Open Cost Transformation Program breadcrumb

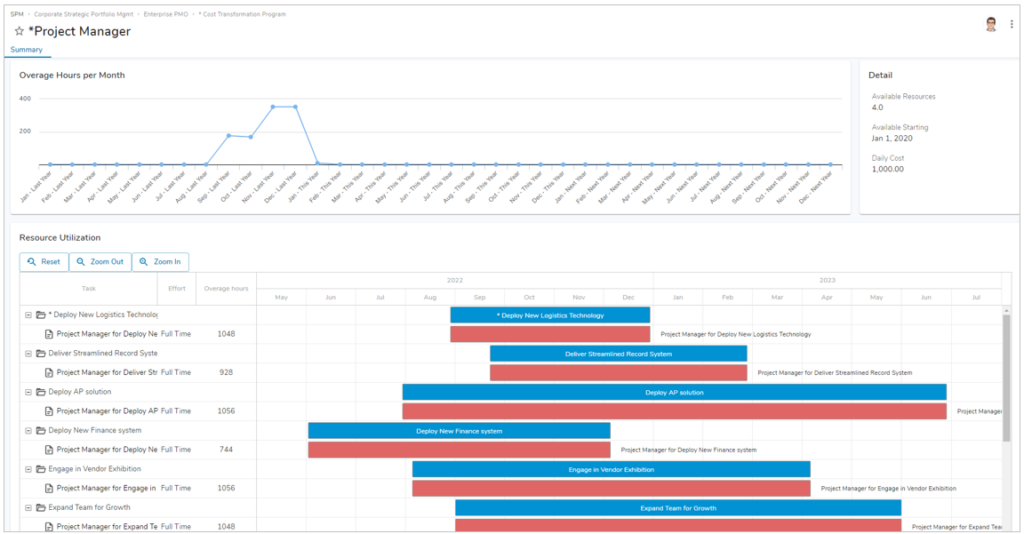tap(242, 14)
